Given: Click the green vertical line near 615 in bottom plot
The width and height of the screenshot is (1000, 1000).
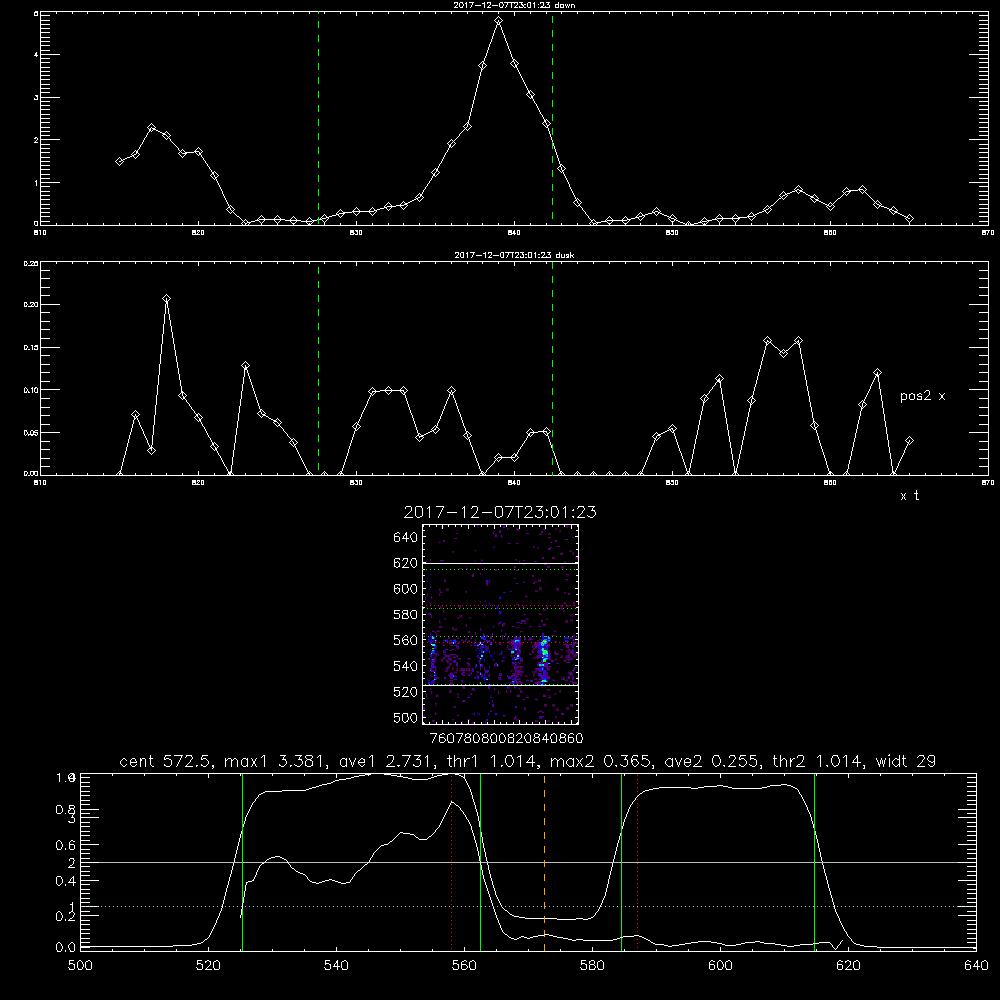Looking at the screenshot, I should click(814, 861).
